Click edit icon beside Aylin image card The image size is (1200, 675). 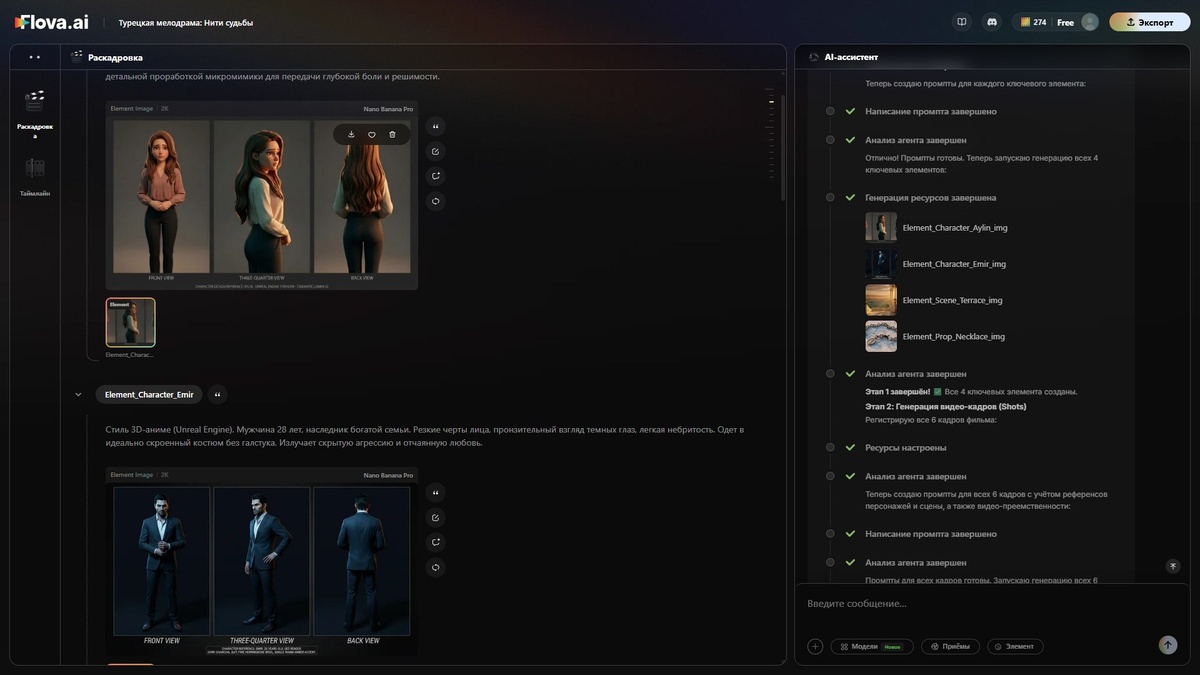(x=436, y=151)
